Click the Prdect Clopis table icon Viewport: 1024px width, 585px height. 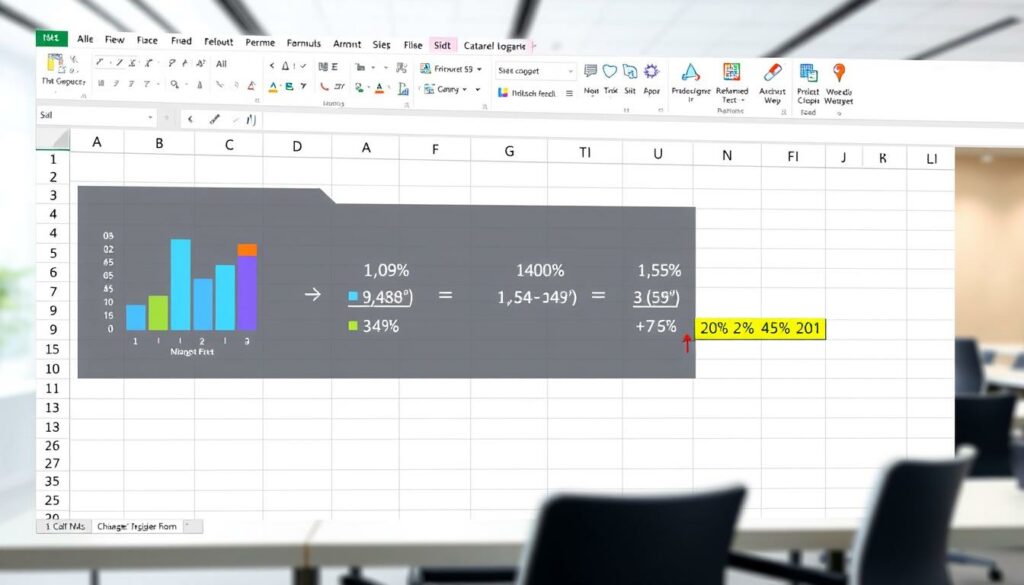[808, 72]
